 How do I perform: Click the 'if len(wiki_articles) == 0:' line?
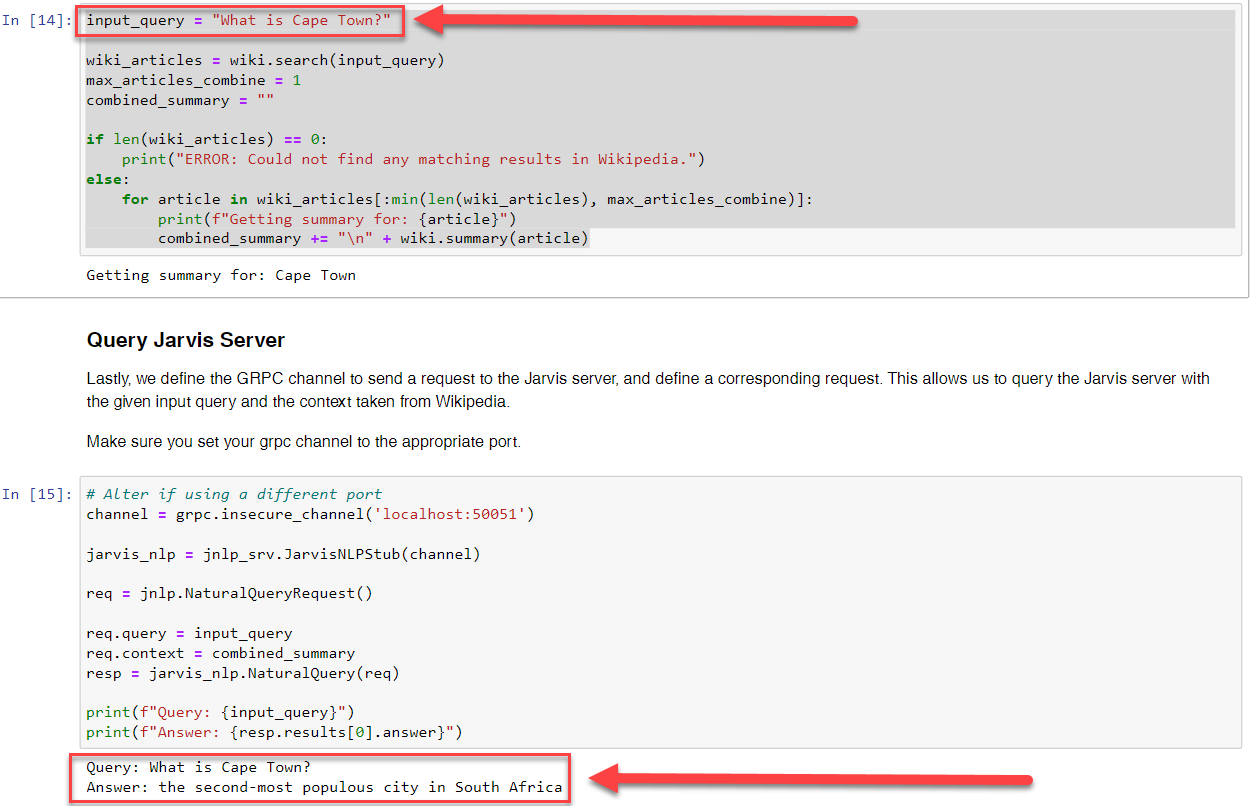pyautogui.click(x=207, y=139)
